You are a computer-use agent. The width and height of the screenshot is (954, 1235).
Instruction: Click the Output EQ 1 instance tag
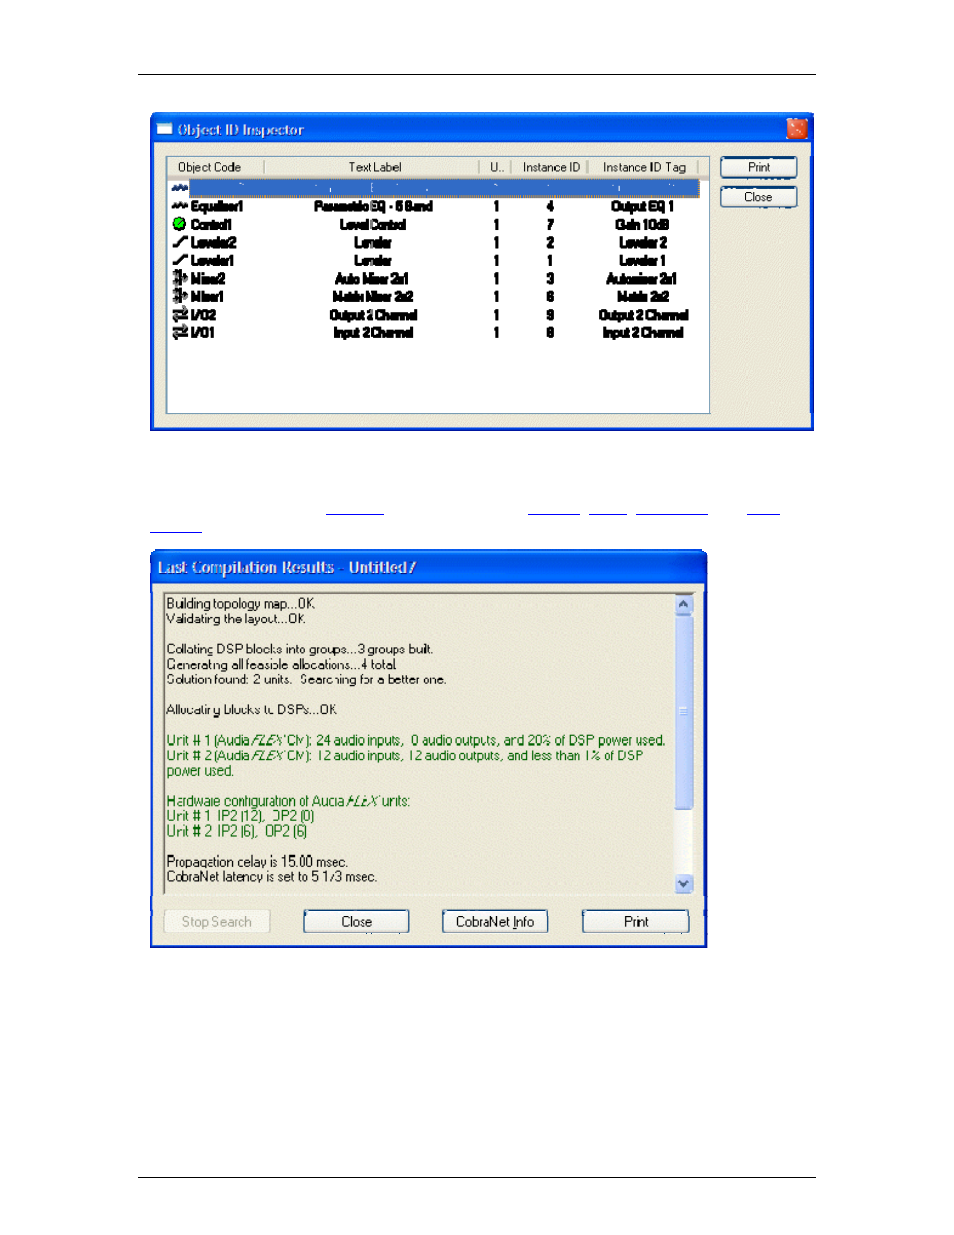click(643, 206)
